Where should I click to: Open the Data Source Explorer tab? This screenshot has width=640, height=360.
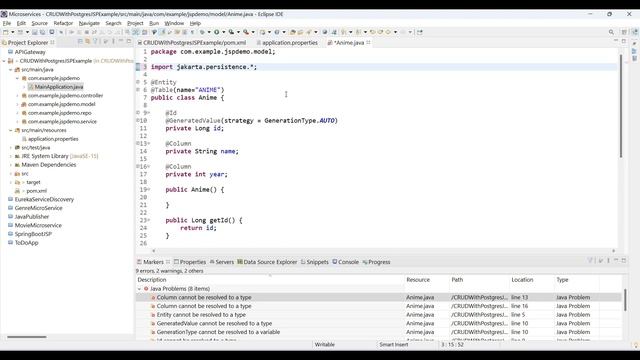[x=267, y=262]
